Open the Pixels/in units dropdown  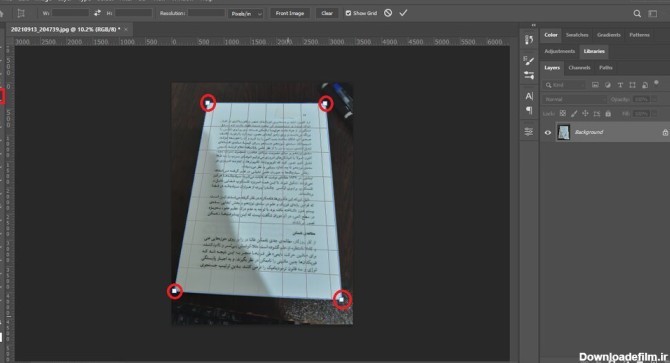pos(246,14)
